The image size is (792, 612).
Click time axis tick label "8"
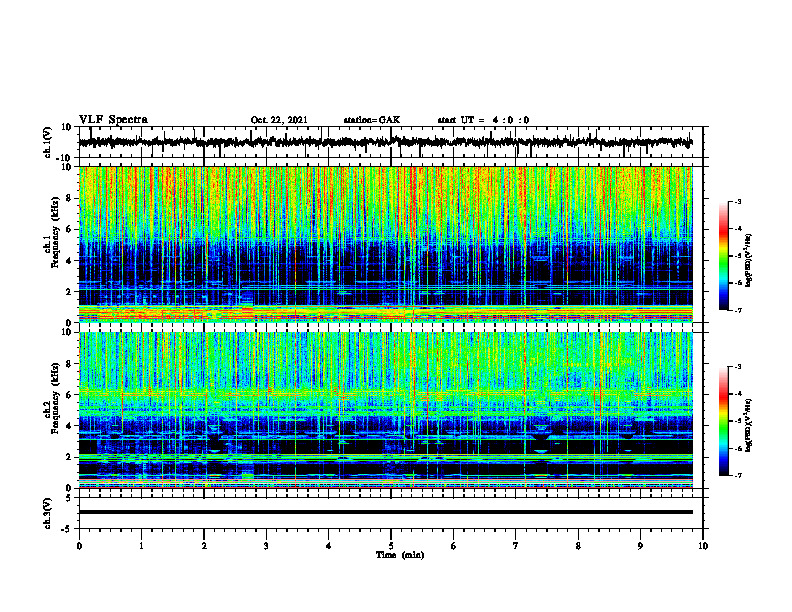[578, 546]
